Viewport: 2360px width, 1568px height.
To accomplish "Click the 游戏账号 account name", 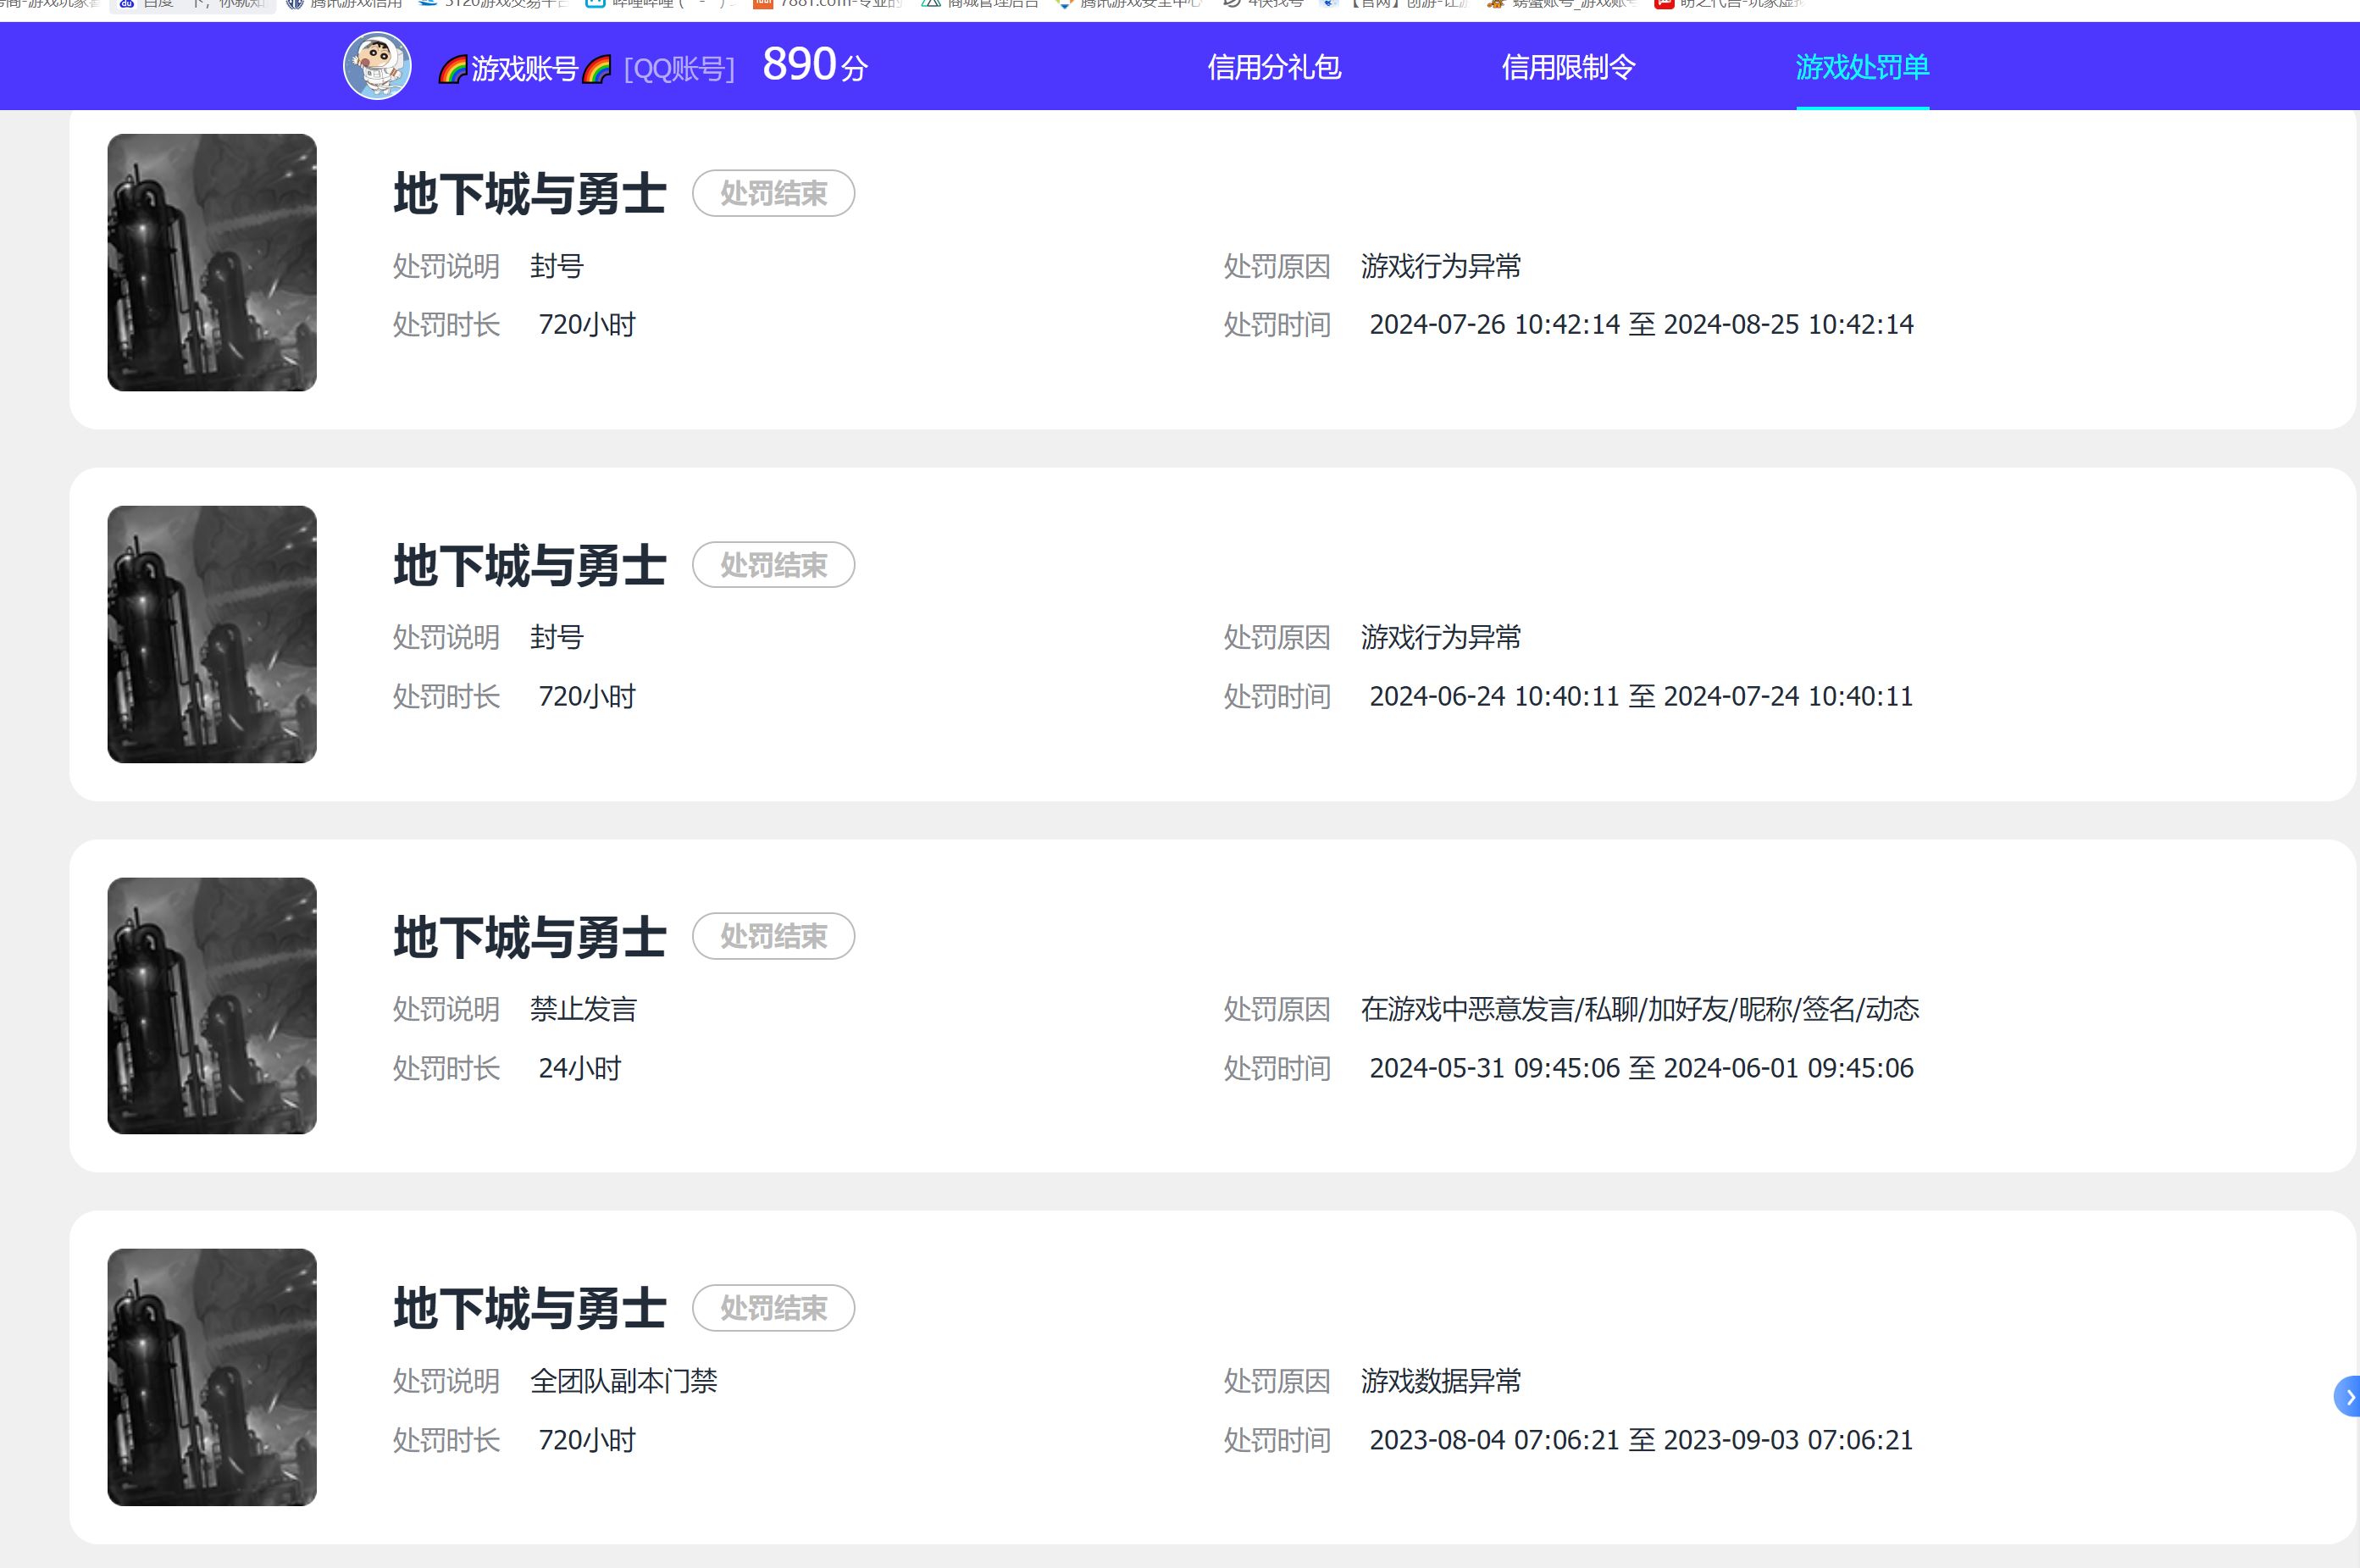I will [524, 69].
